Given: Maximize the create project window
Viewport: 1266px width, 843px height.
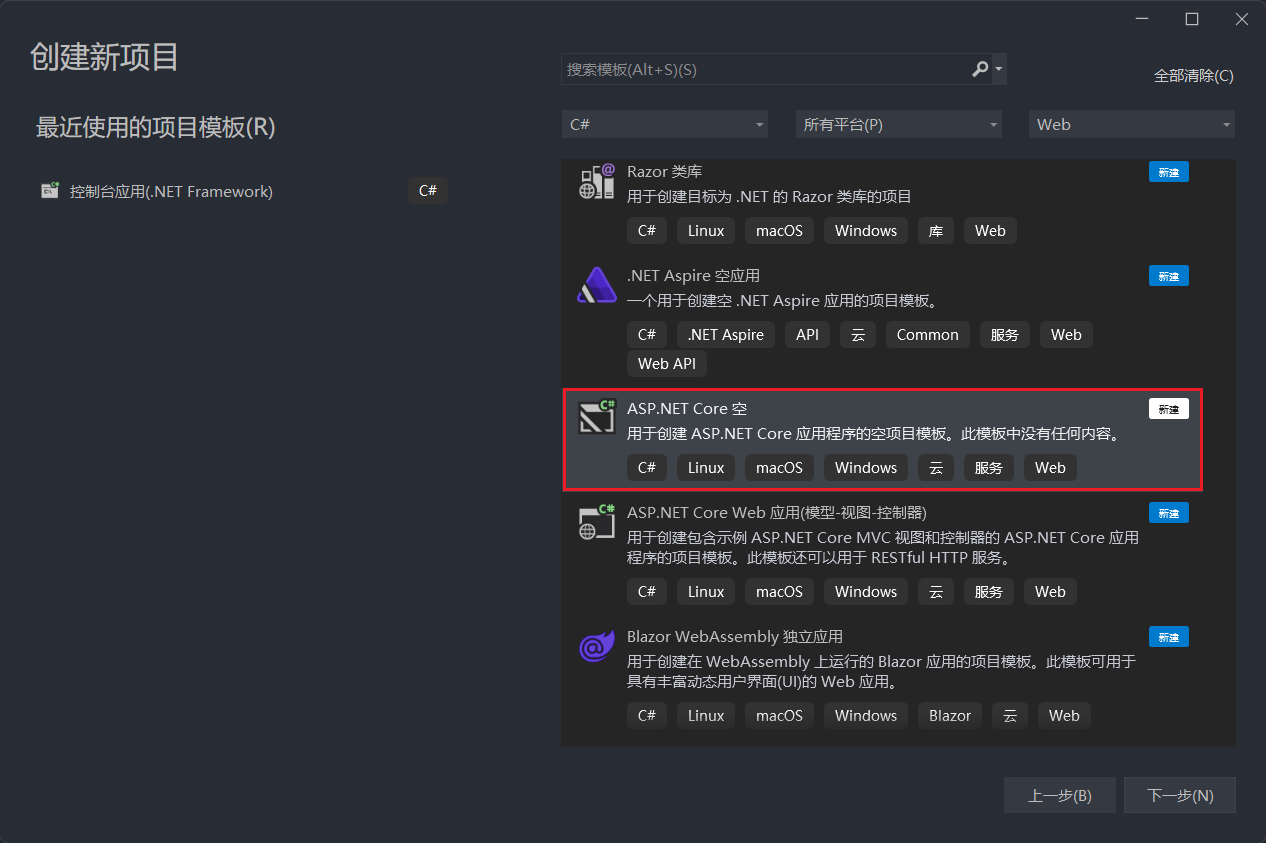Looking at the screenshot, I should click(1192, 19).
